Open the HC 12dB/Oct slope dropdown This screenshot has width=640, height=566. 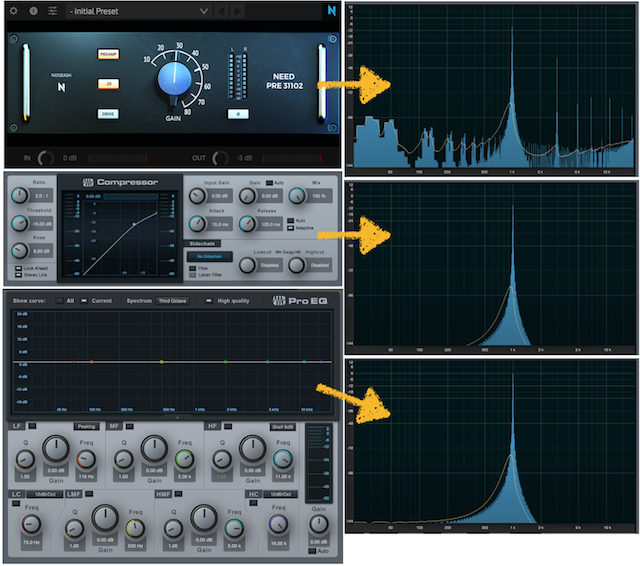(280, 494)
